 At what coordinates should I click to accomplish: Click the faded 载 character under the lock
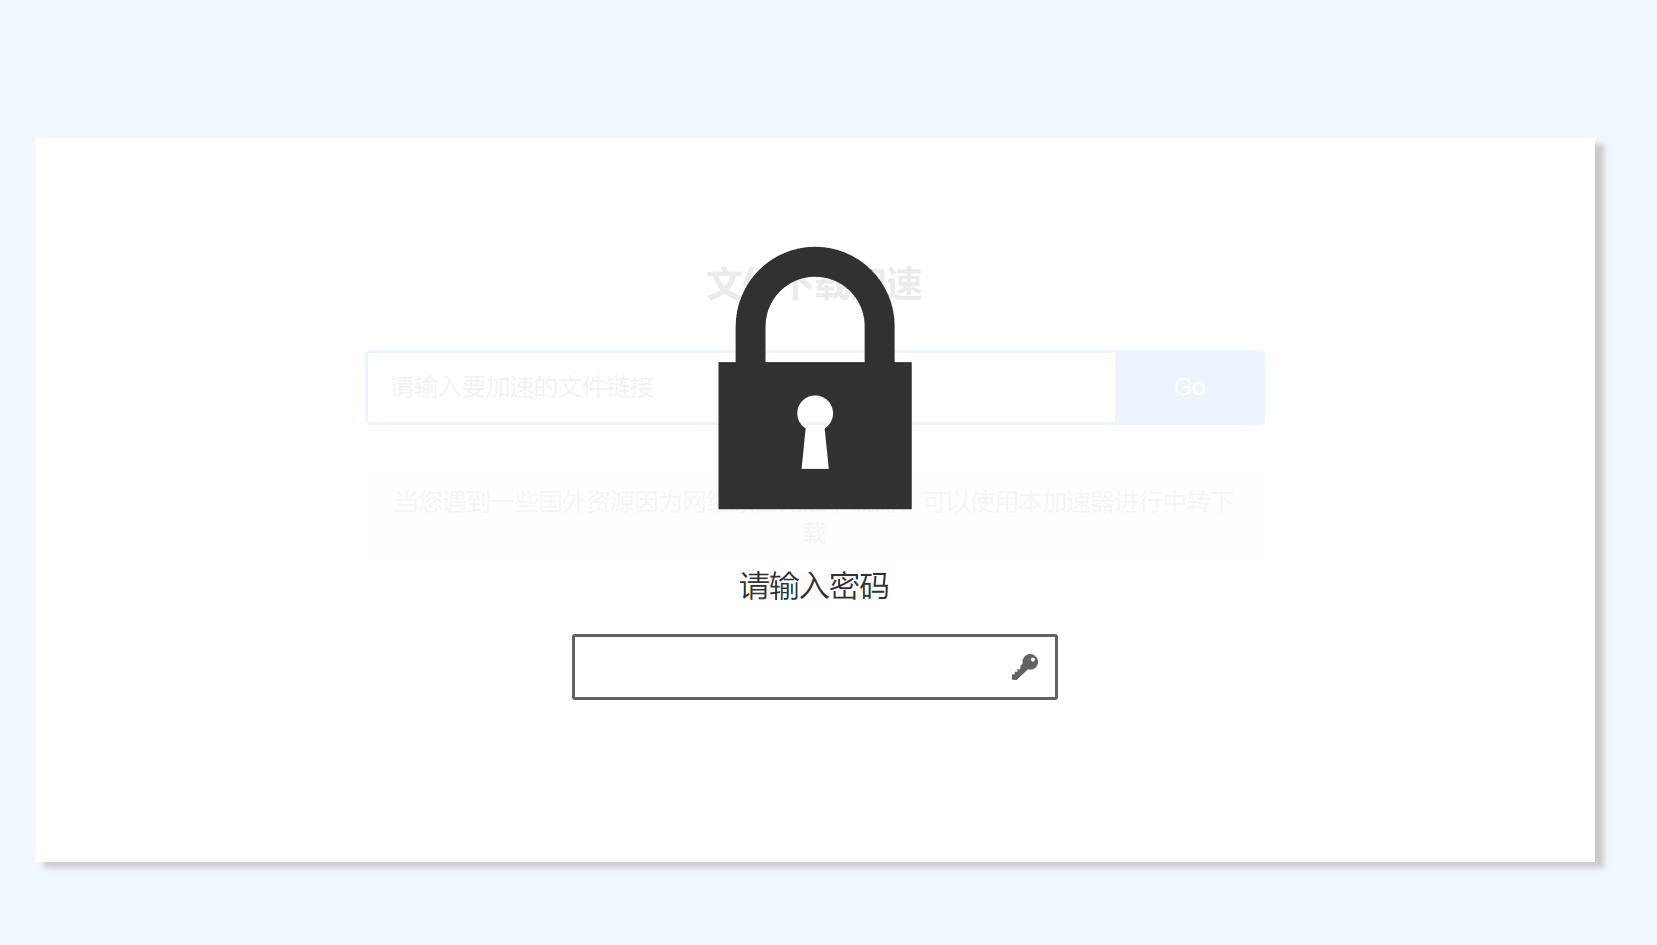[815, 532]
